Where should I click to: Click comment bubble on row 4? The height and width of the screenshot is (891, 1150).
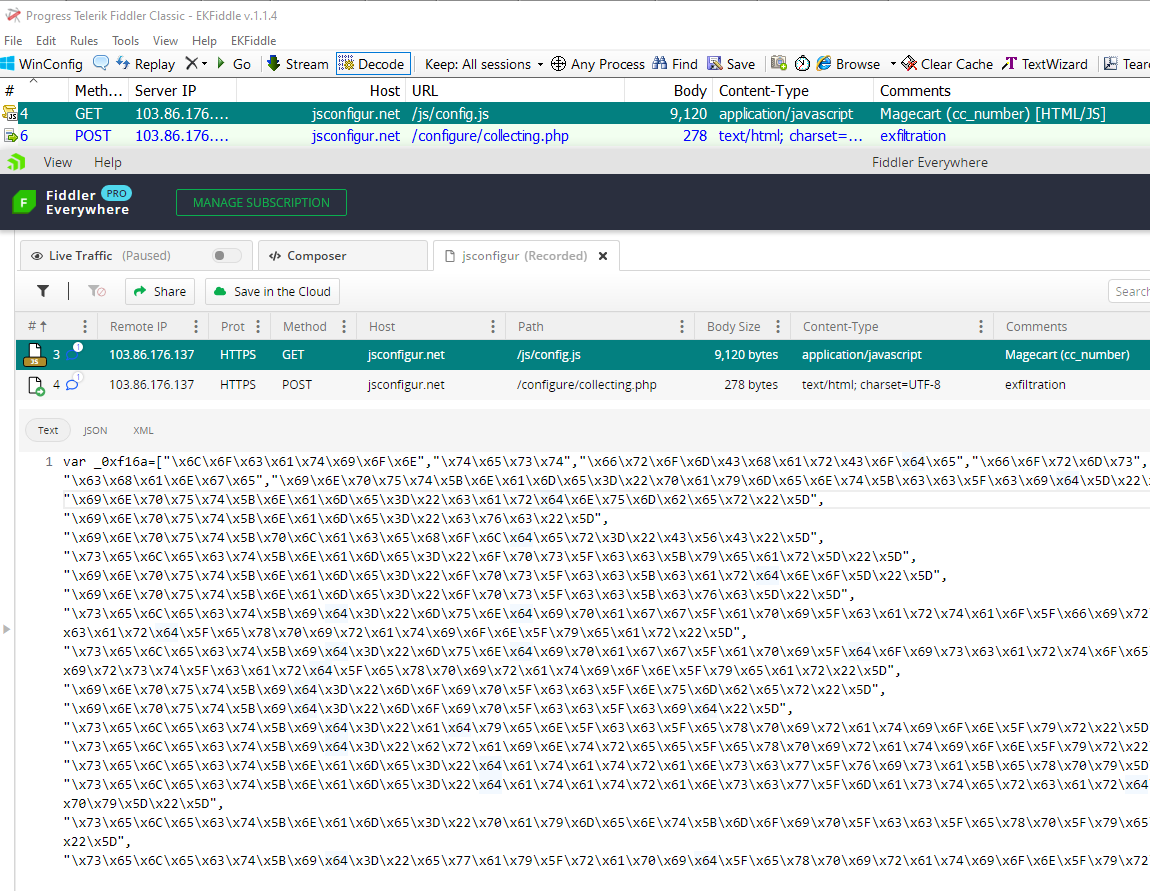(x=73, y=383)
